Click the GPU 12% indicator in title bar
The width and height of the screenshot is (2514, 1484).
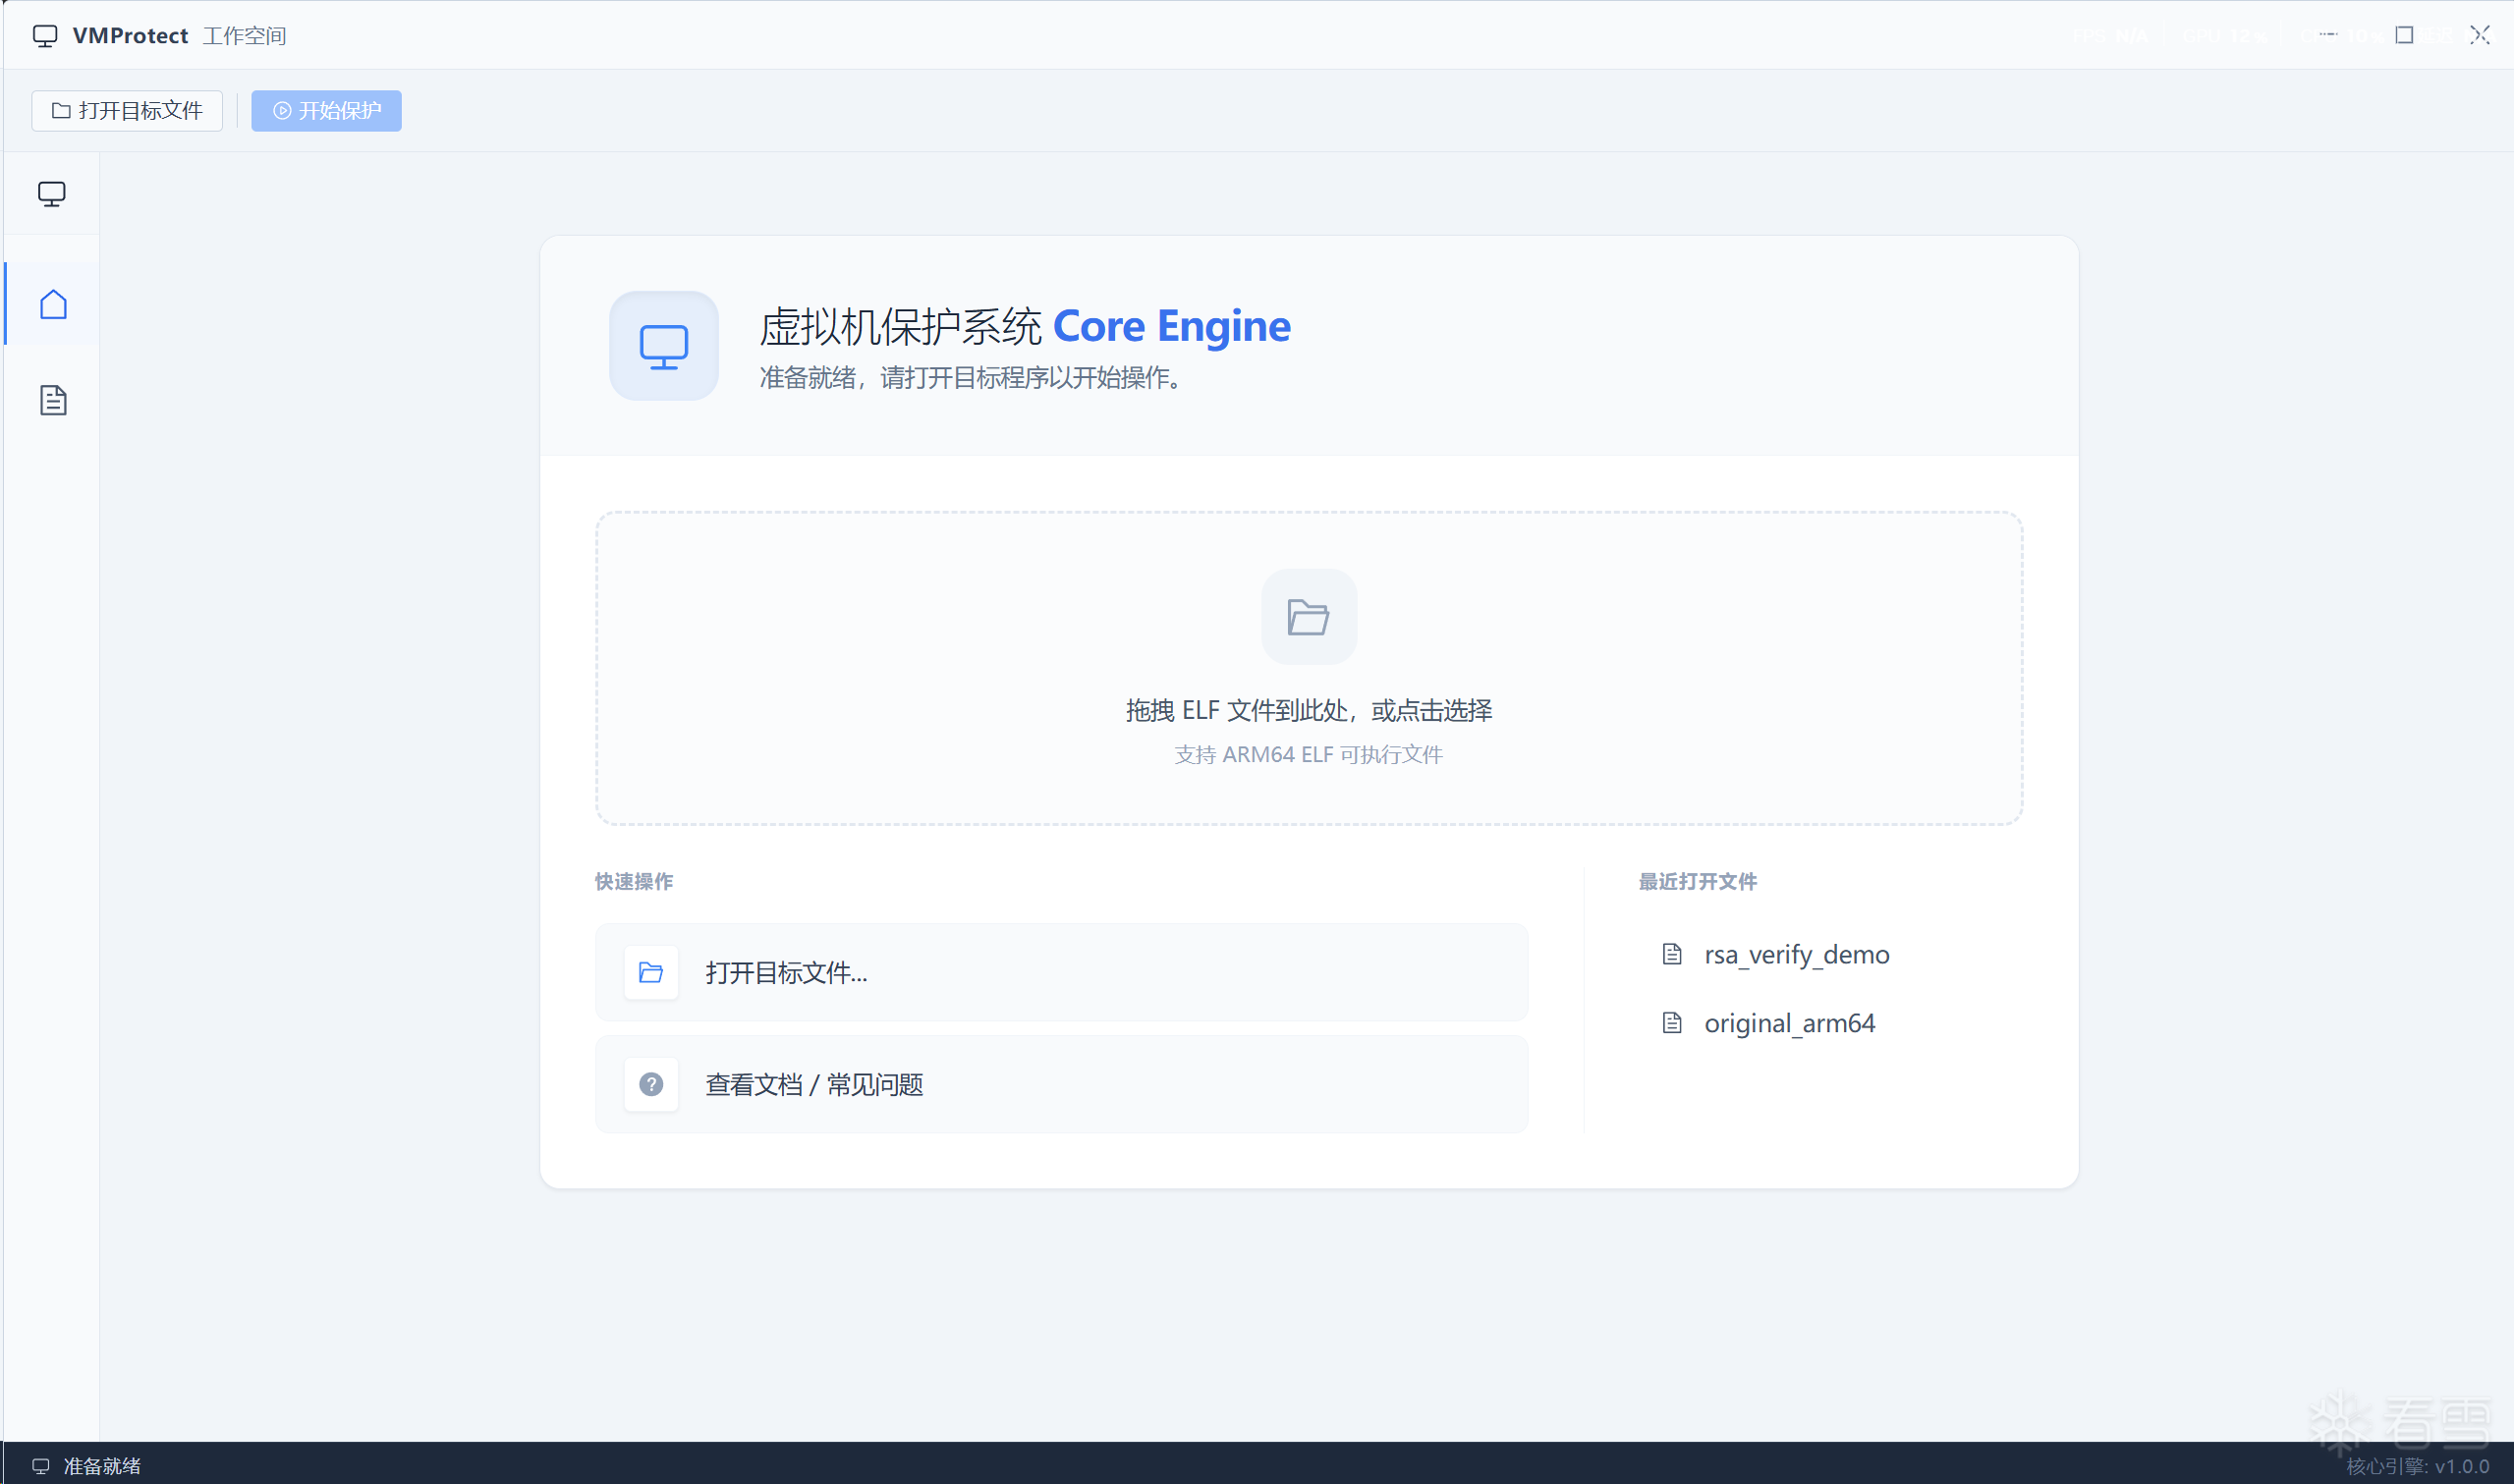[2225, 35]
